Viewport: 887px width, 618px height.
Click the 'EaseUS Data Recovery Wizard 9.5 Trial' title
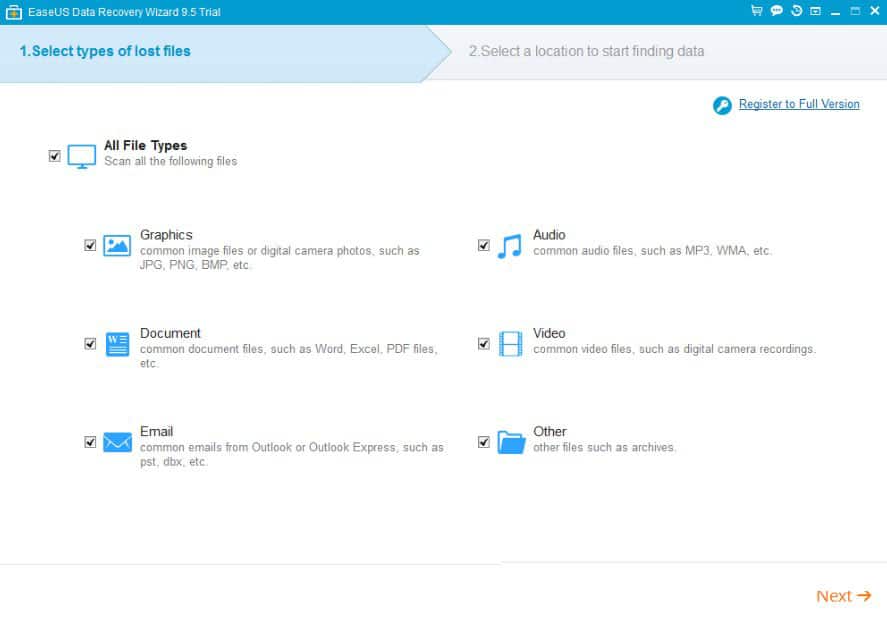124,12
